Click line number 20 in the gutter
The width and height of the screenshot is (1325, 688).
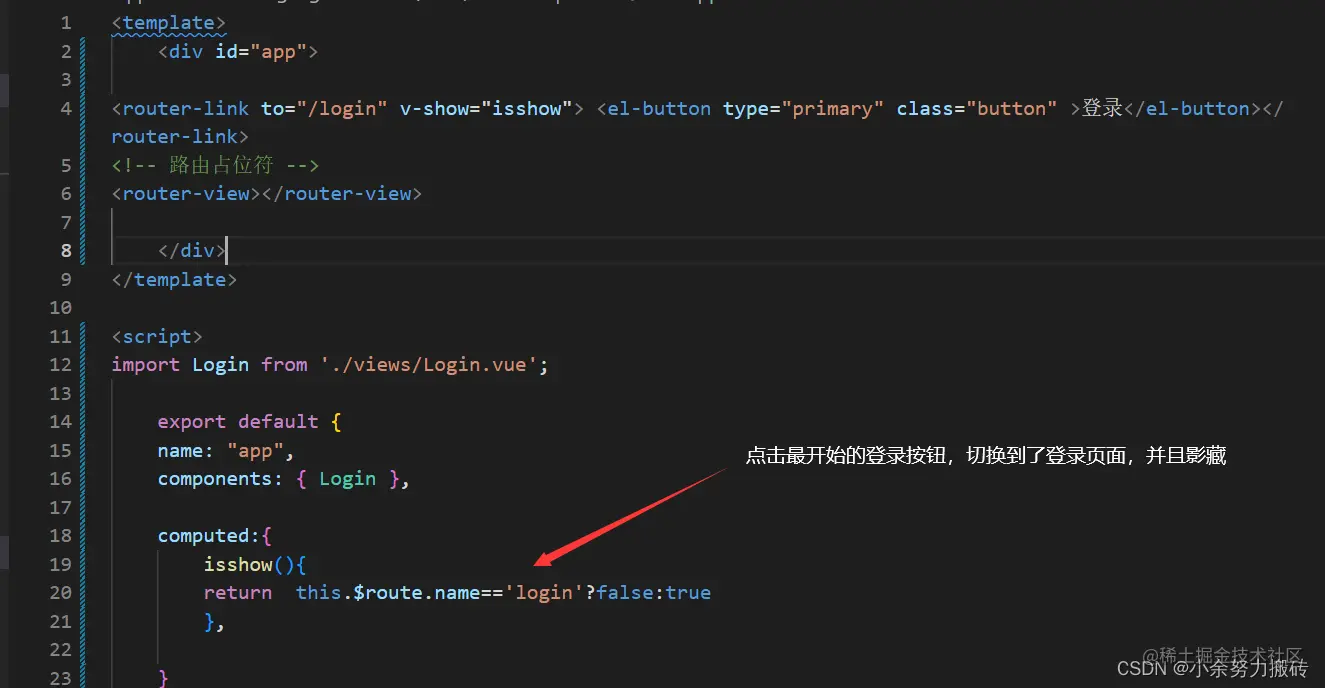click(x=61, y=592)
